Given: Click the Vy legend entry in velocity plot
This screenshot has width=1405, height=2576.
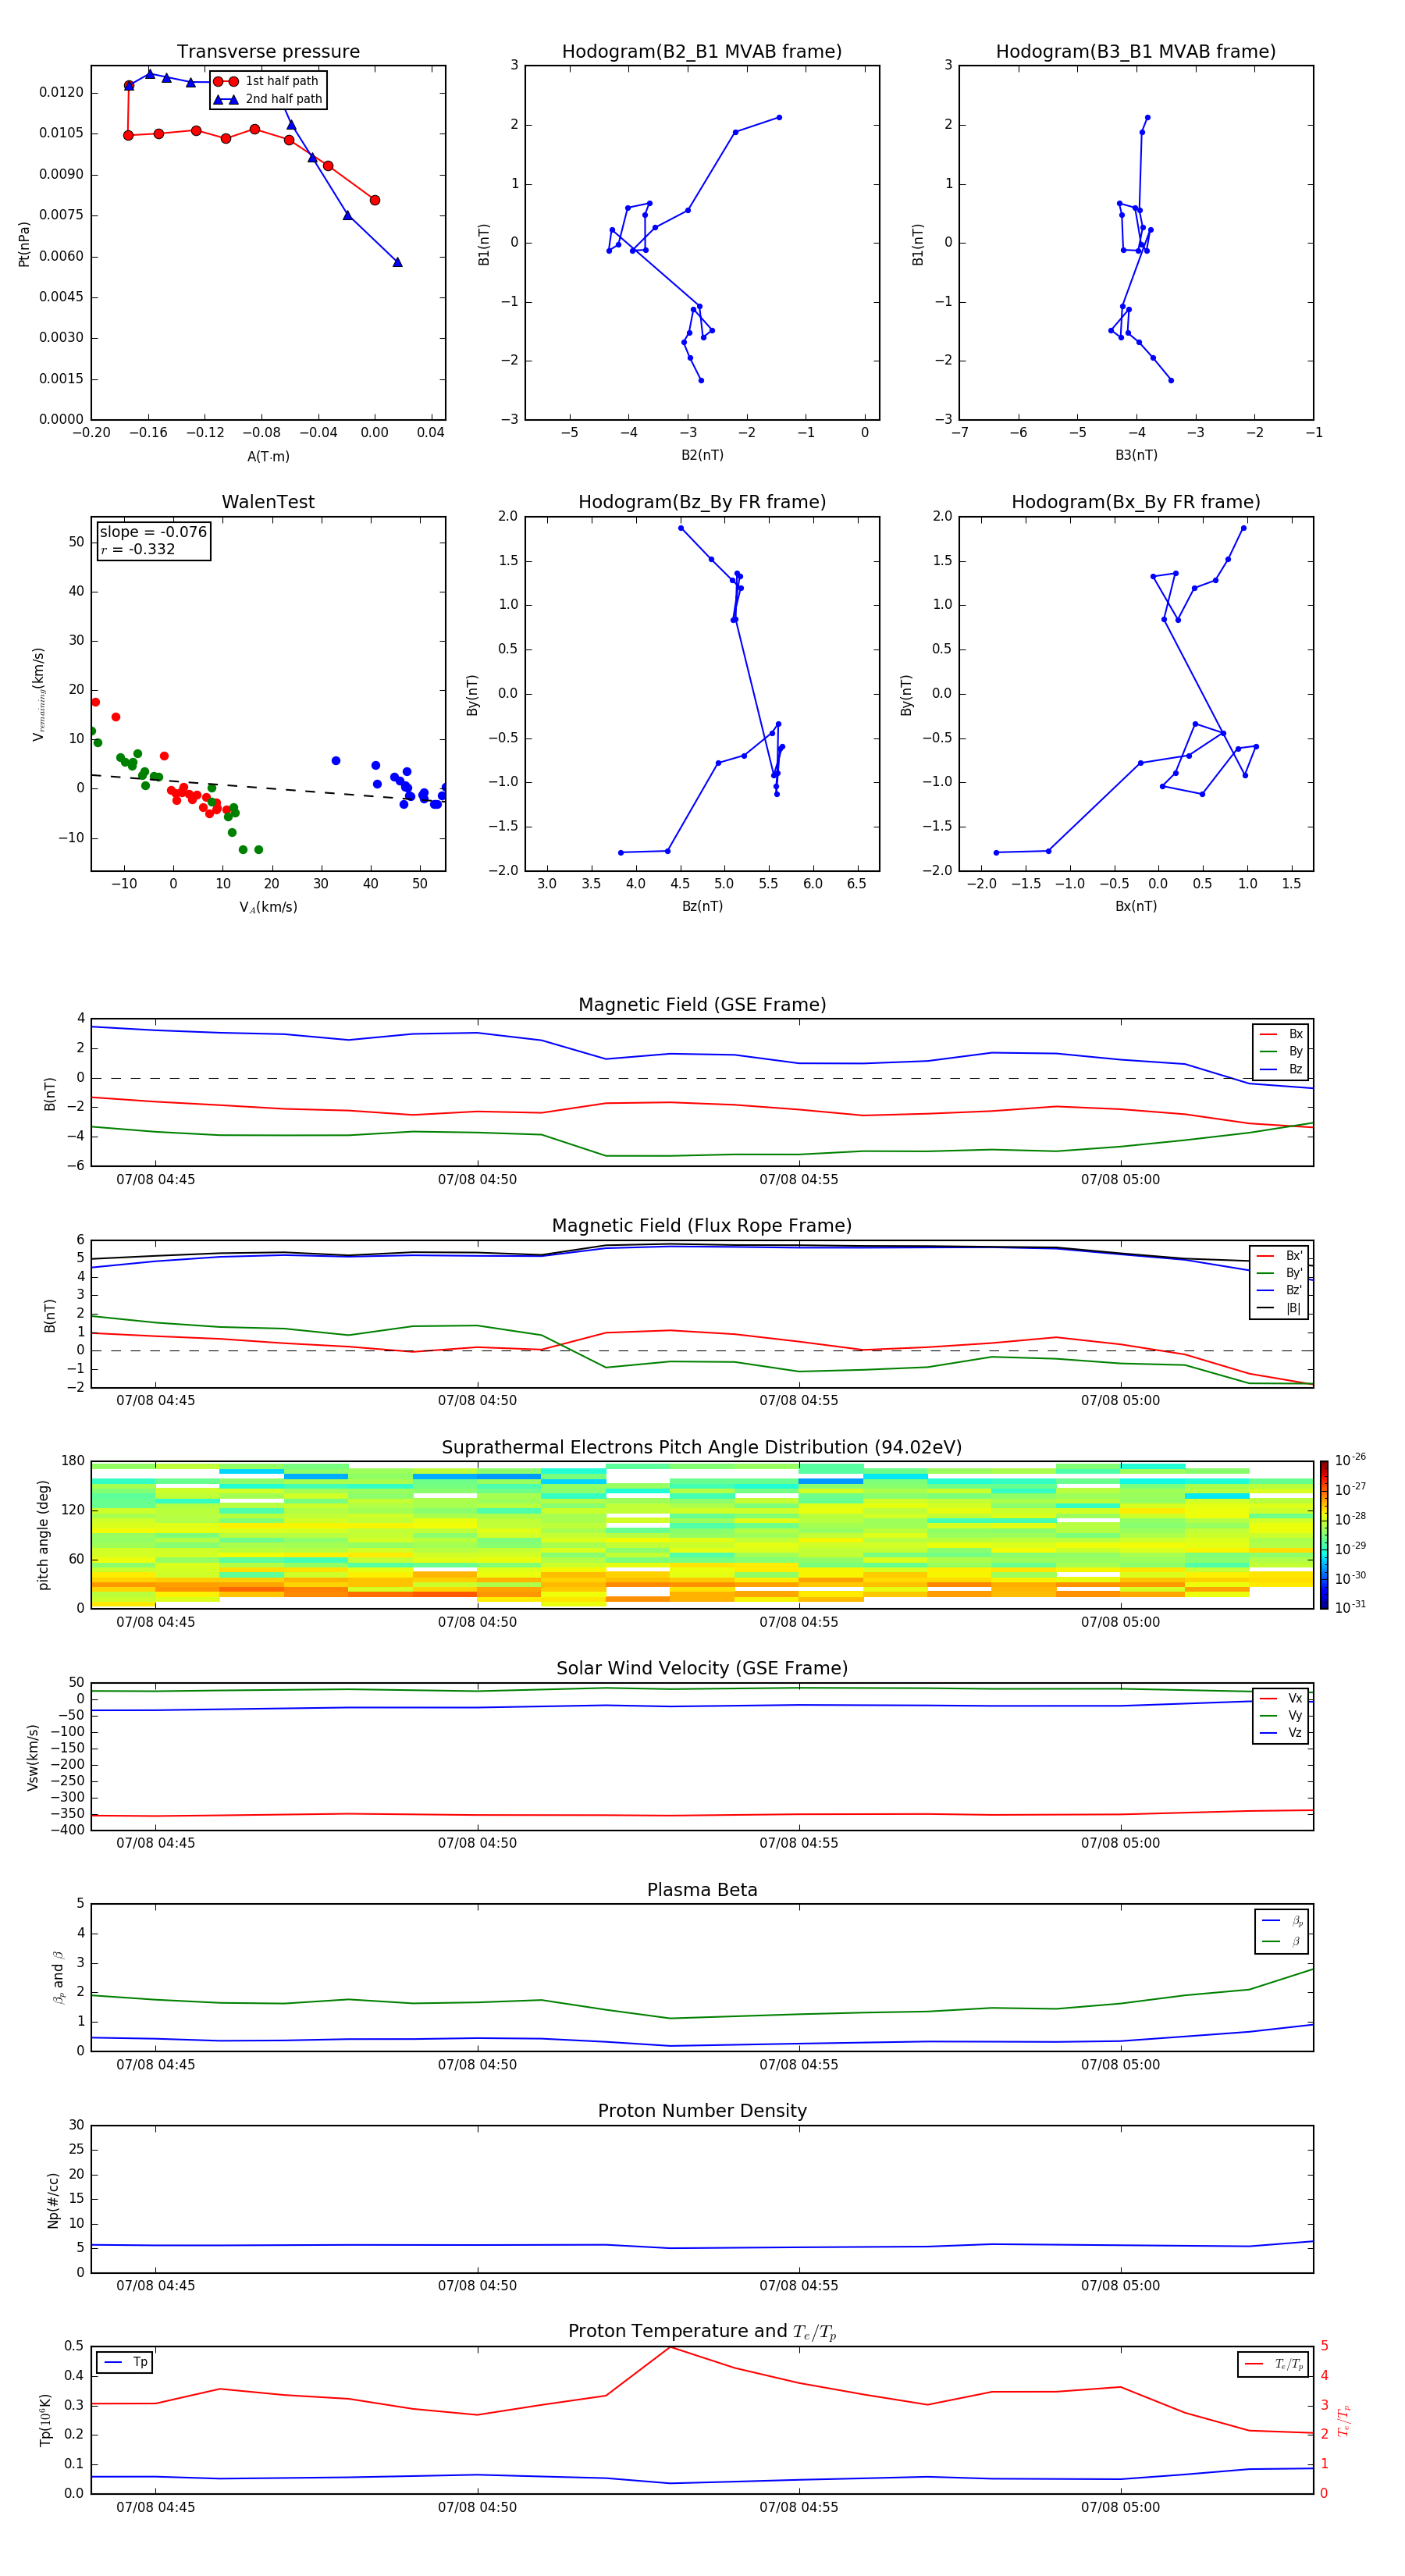Looking at the screenshot, I should tap(1281, 1715).
